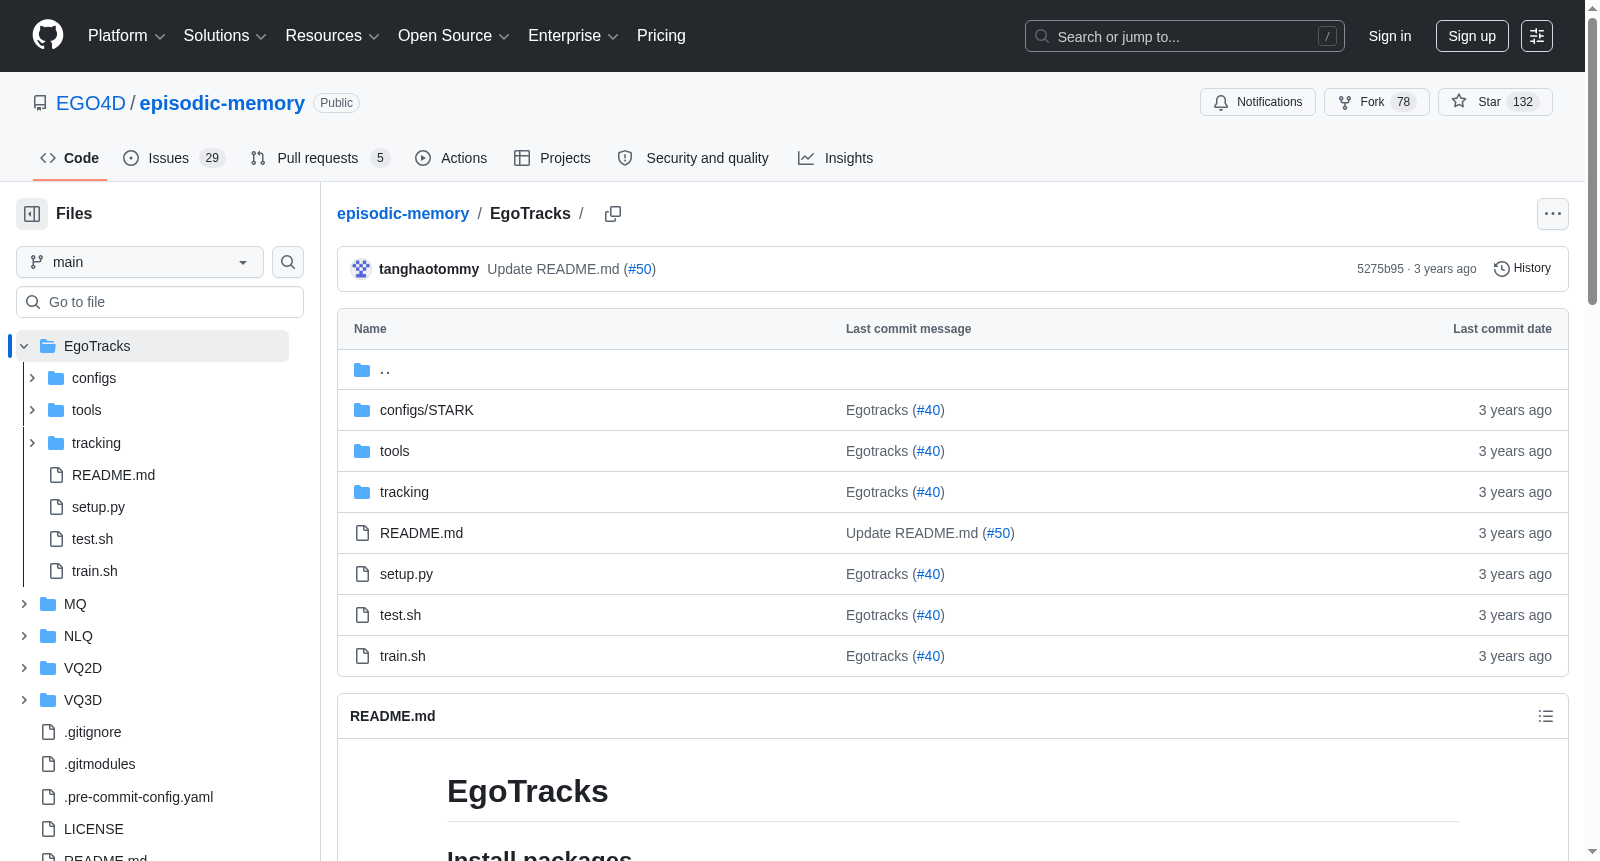The height and width of the screenshot is (861, 1600).
Task: Open the command palette icon in header
Action: pos(1537,36)
